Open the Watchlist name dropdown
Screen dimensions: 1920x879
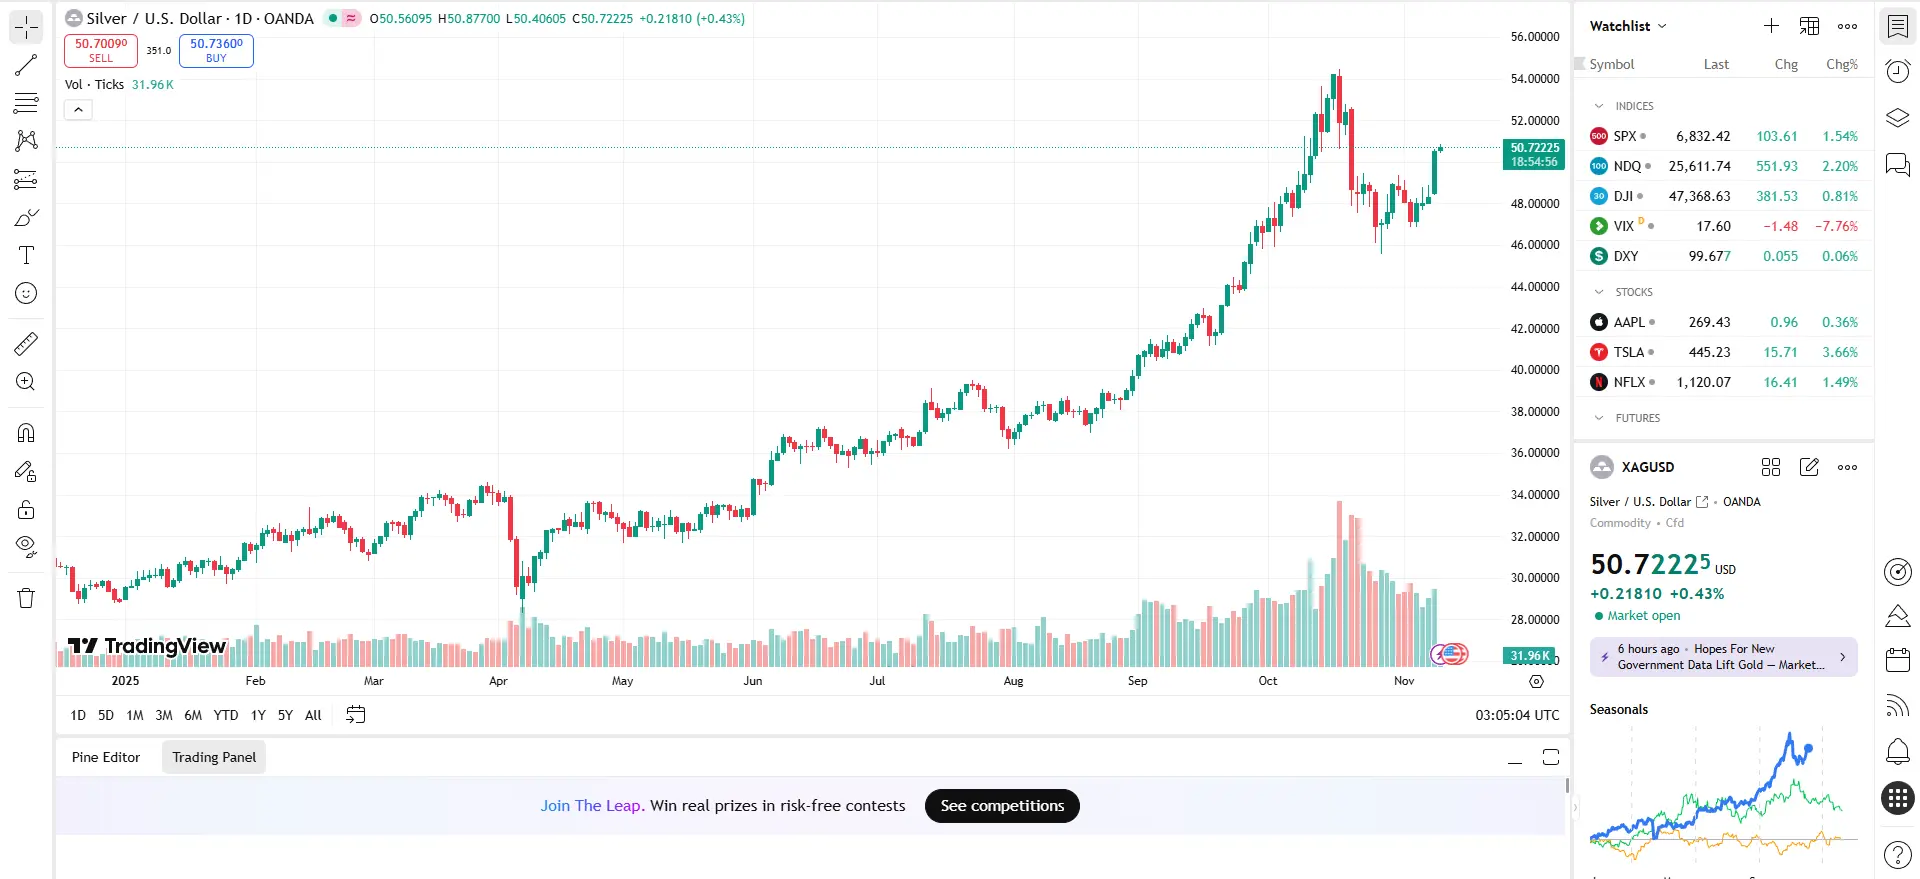tap(1628, 26)
